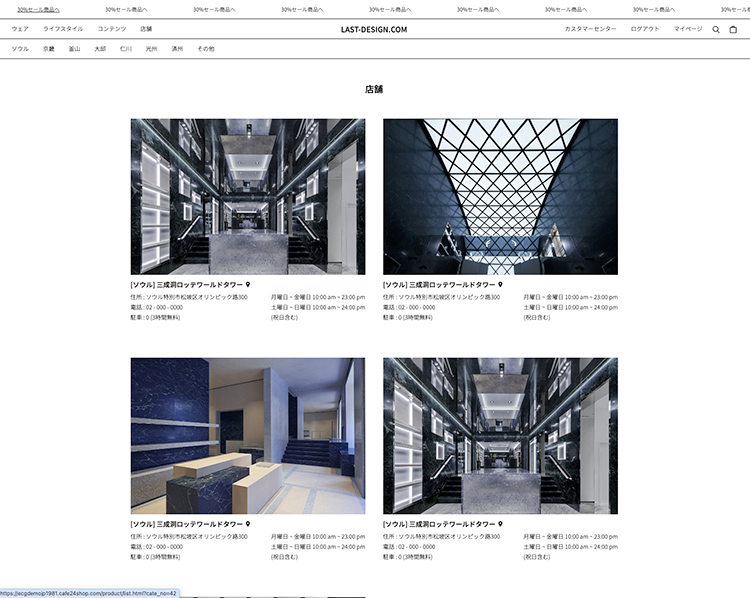Open the shopping bag cart icon
The width and height of the screenshot is (750, 598).
tap(733, 30)
